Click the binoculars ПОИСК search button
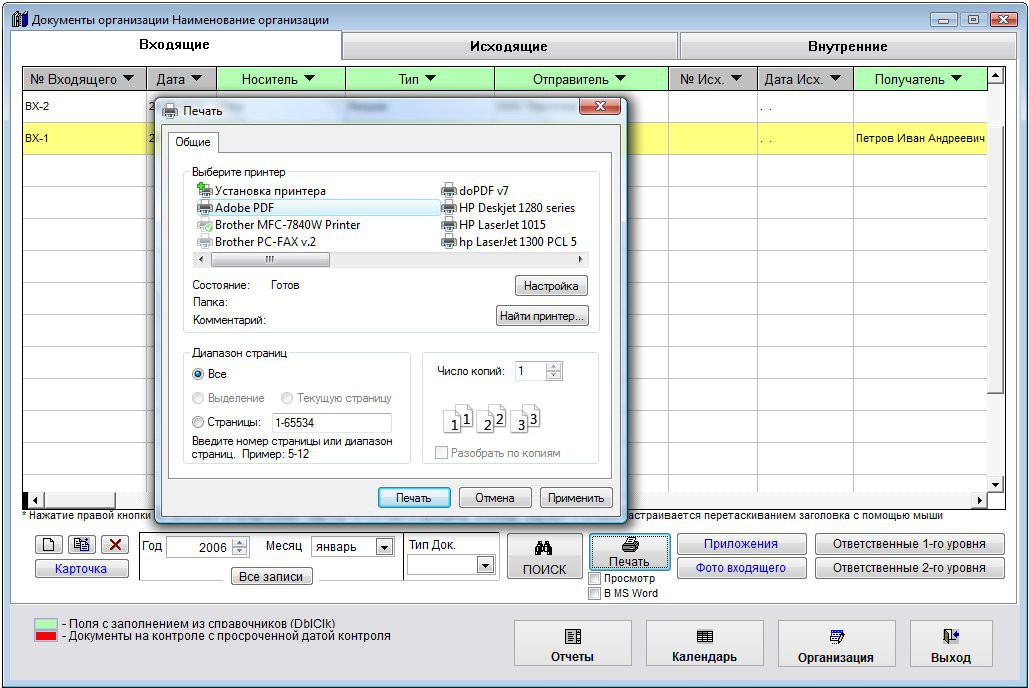 pyautogui.click(x=544, y=557)
